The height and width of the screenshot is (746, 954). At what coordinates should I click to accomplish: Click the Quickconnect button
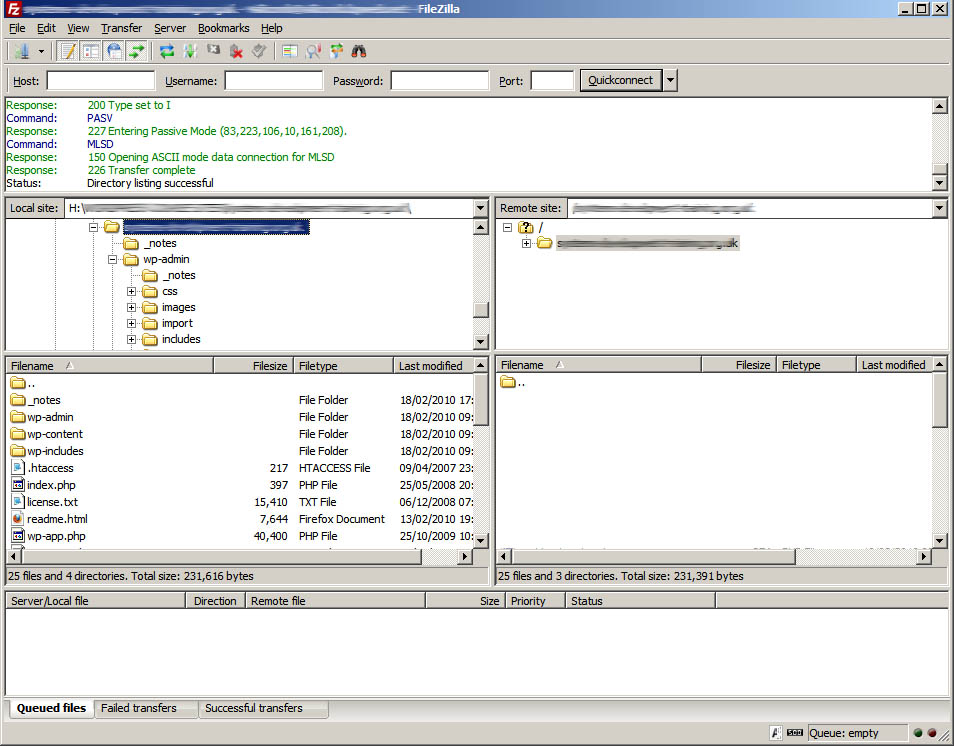pos(621,80)
